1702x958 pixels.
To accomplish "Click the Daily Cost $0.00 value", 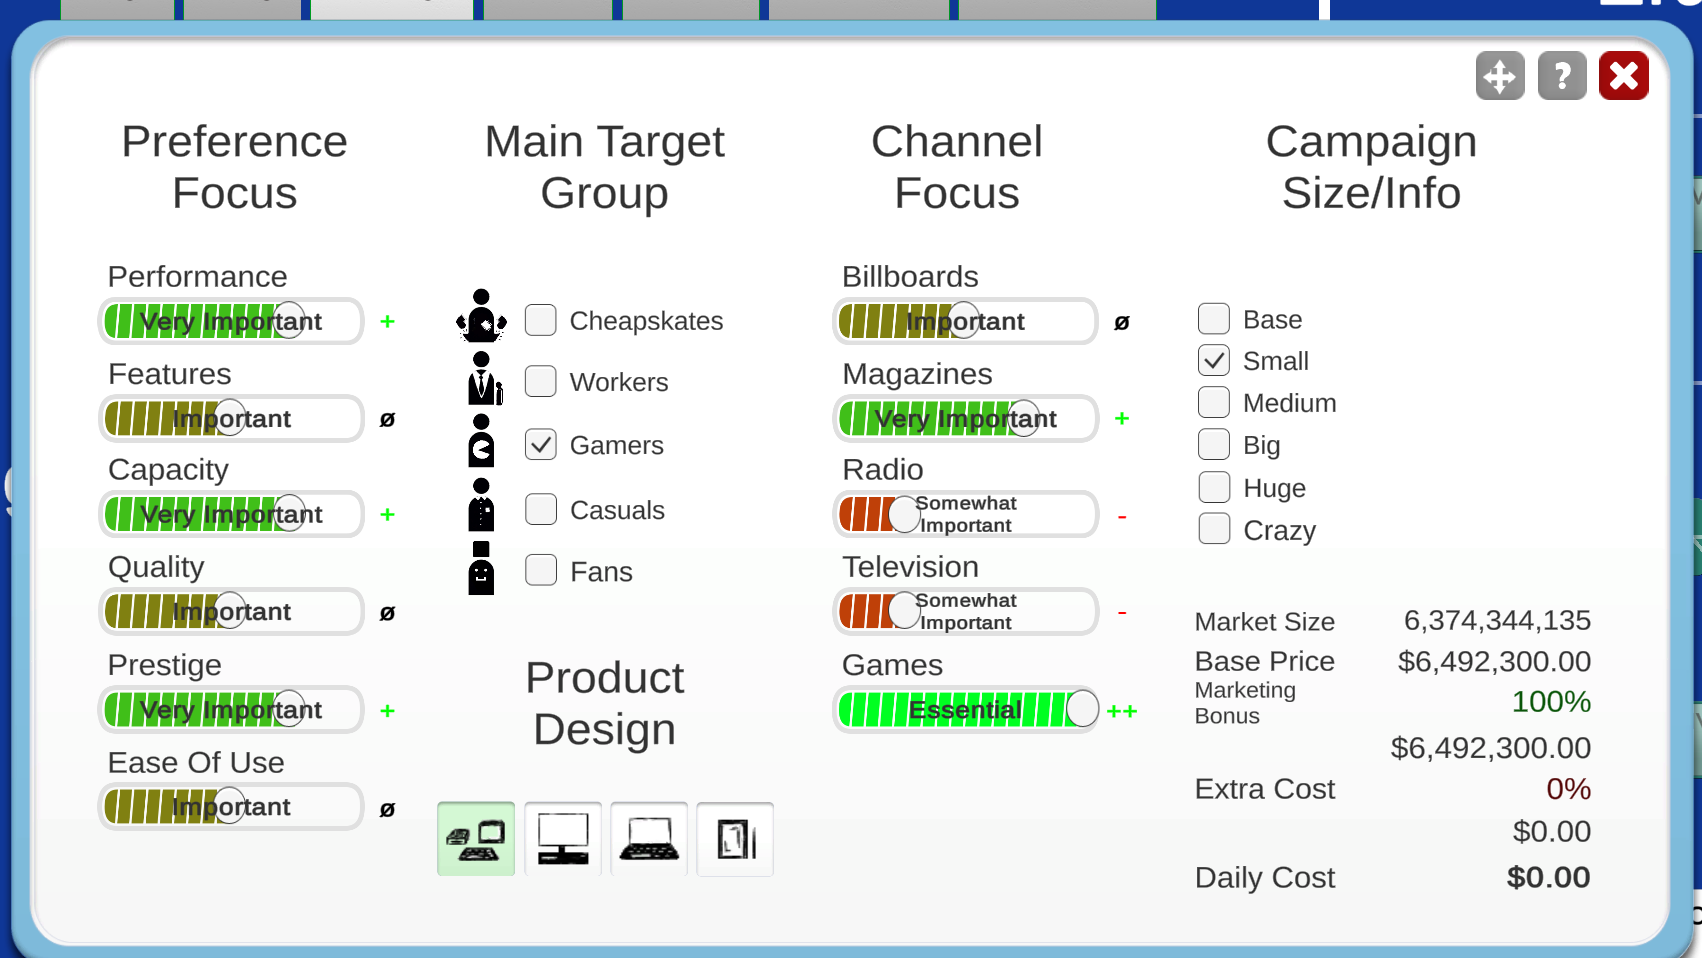I will click(1548, 877).
